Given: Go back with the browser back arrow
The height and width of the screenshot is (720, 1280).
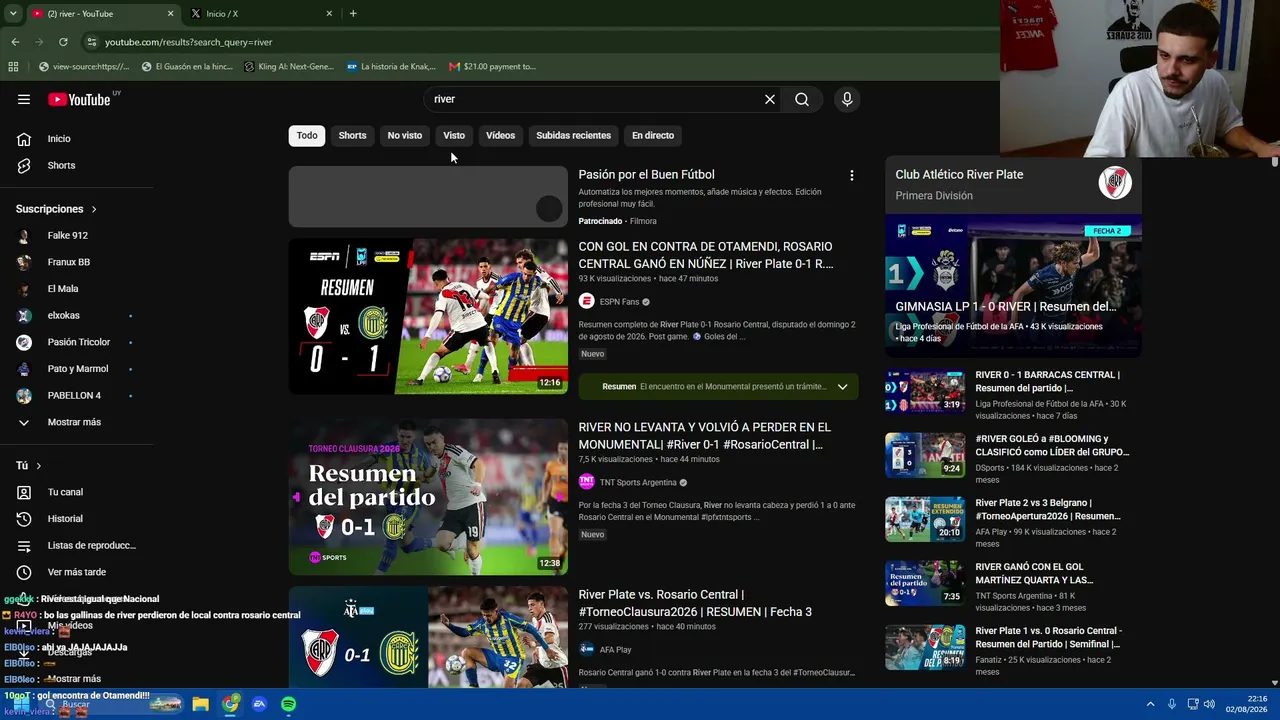Looking at the screenshot, I should pyautogui.click(x=15, y=42).
